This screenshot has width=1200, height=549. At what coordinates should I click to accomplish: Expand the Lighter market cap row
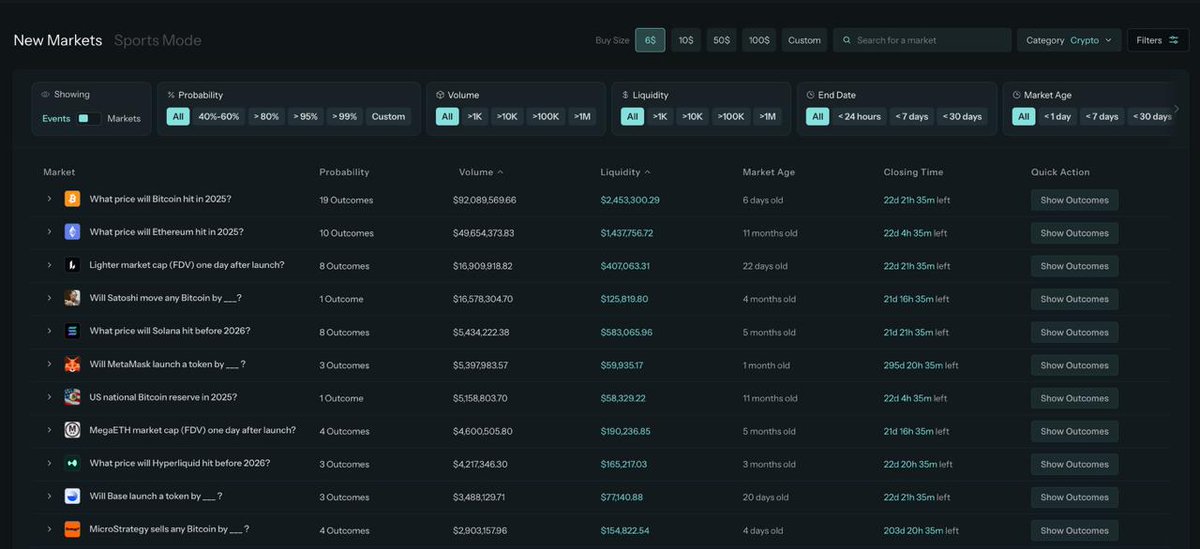49,265
